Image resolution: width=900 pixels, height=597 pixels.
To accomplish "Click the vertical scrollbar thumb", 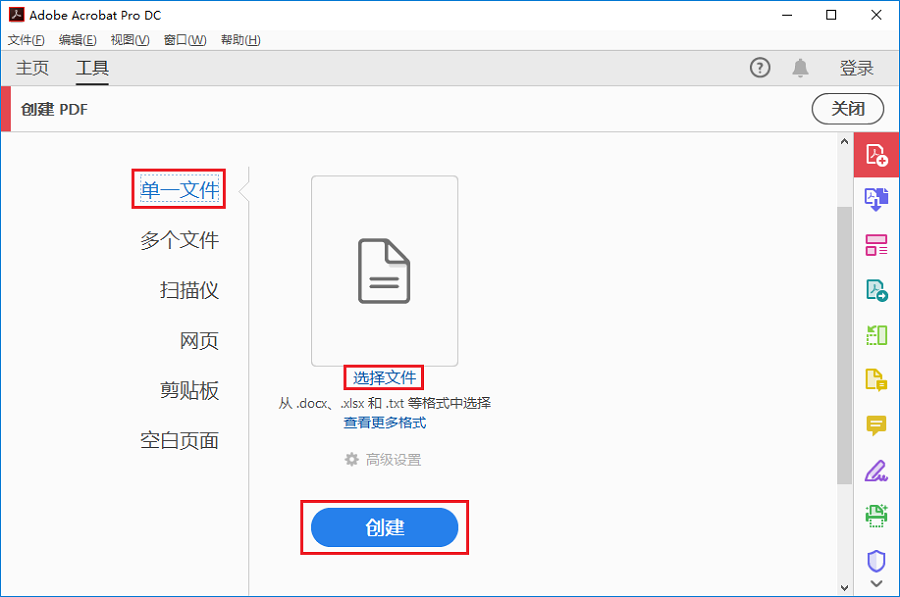I will point(844,344).
